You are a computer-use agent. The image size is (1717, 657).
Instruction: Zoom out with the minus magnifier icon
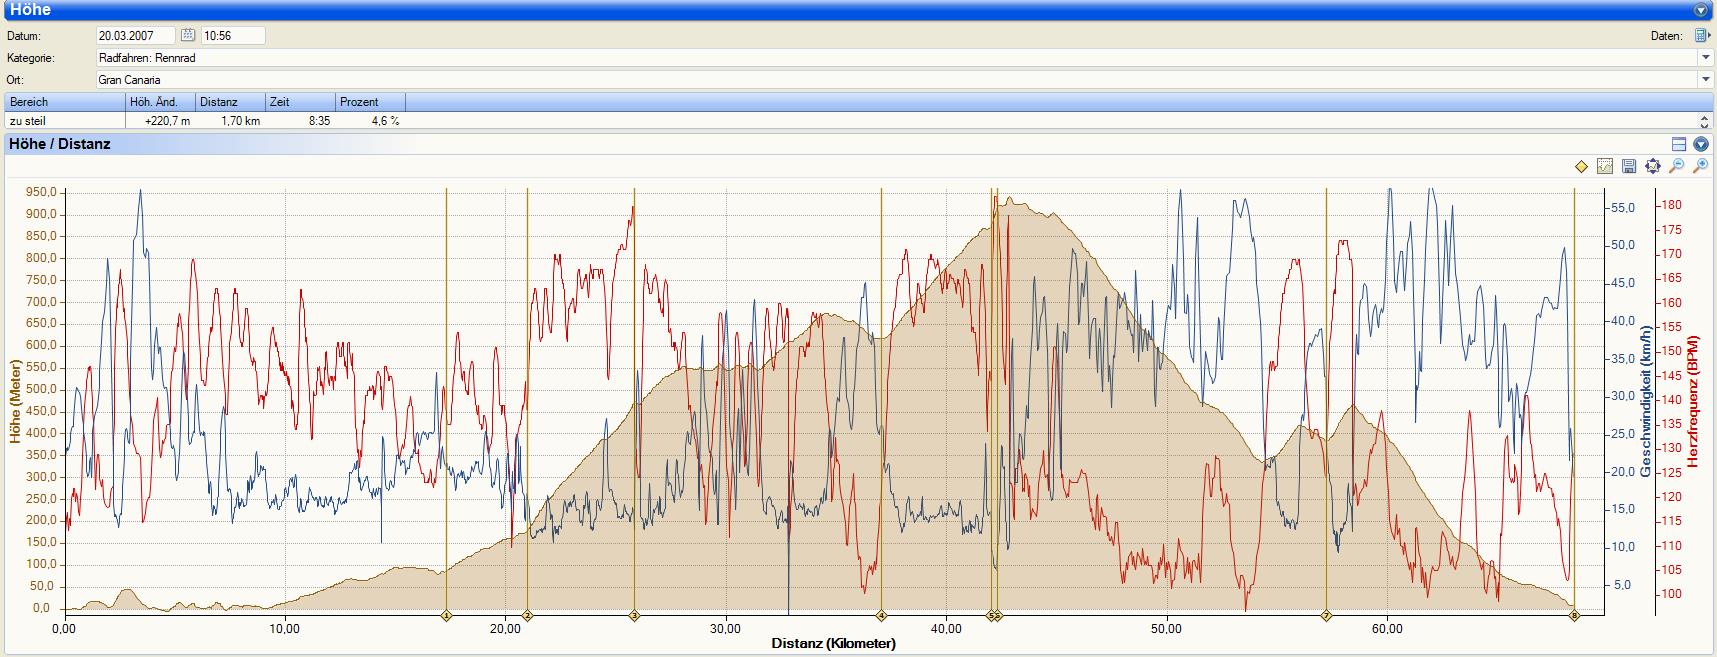(x=1677, y=166)
